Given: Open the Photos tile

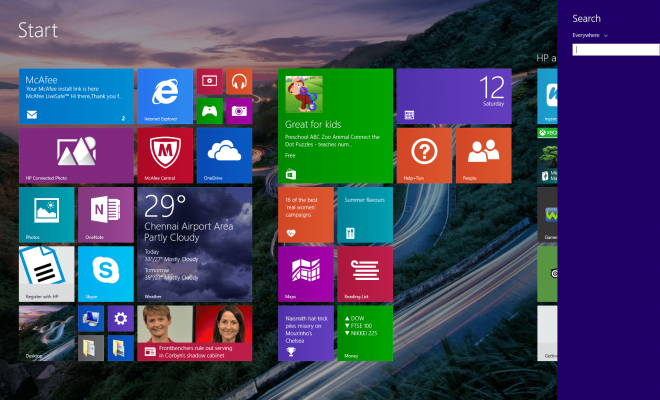Looking at the screenshot, I should click(x=47, y=215).
